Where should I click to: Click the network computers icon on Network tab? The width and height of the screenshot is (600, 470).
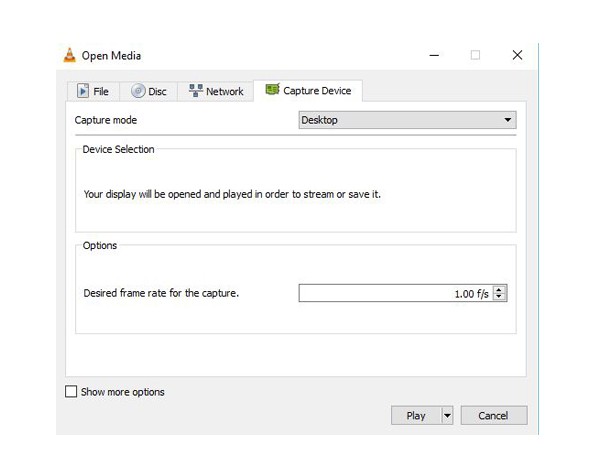(194, 91)
